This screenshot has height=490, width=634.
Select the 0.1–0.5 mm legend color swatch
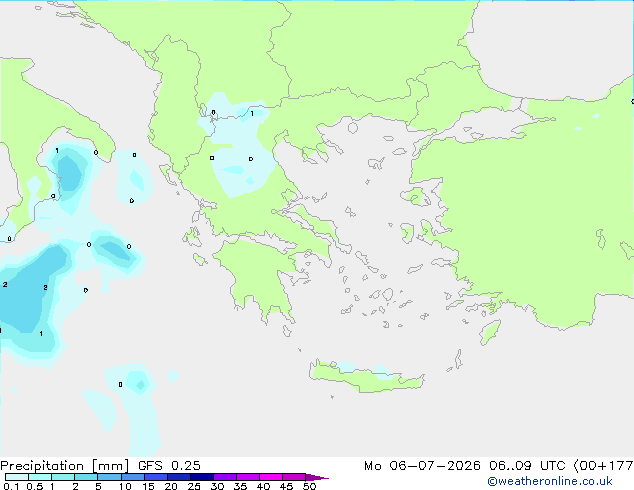tap(17, 477)
